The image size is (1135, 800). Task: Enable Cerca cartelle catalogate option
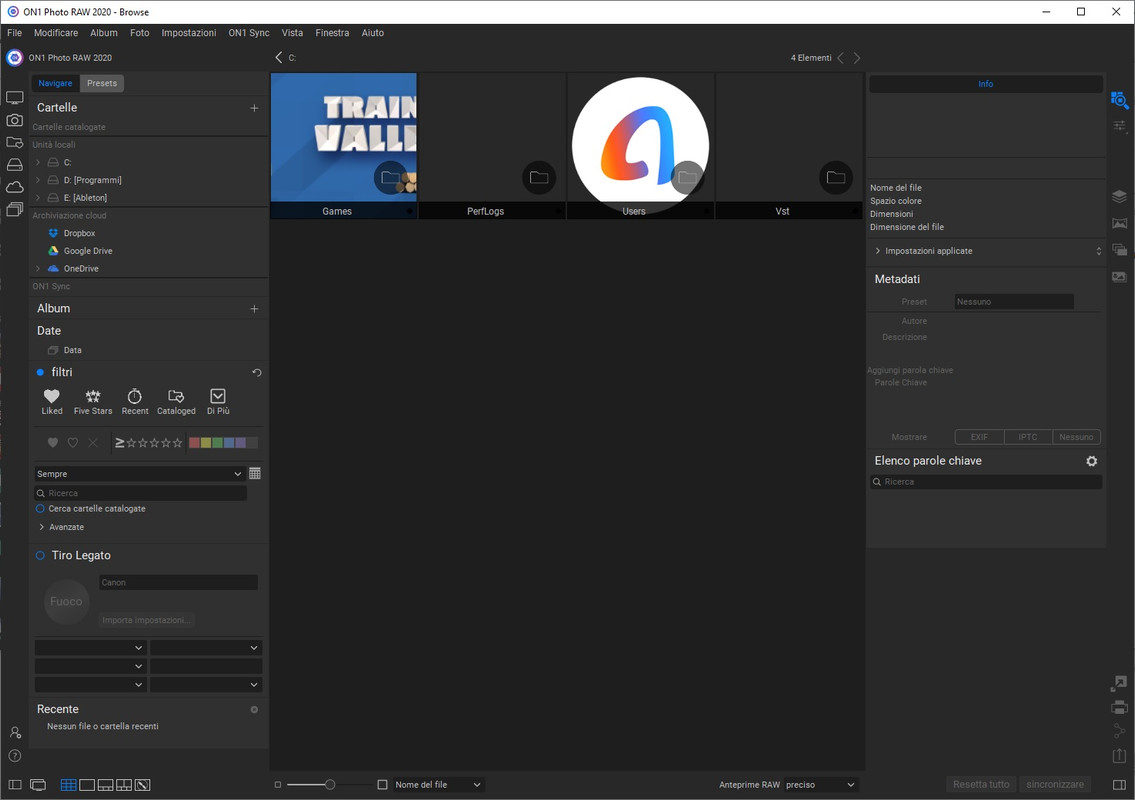click(x=40, y=509)
